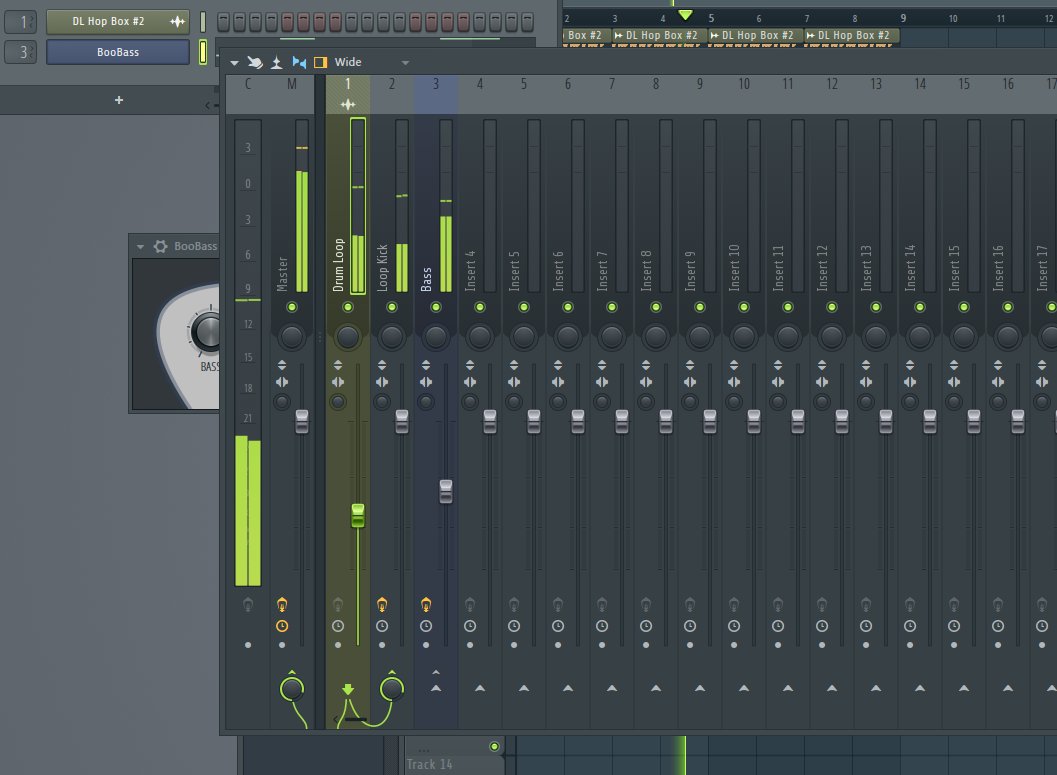Toggle the DL Hop Box #2 channel mute LED

[203, 22]
